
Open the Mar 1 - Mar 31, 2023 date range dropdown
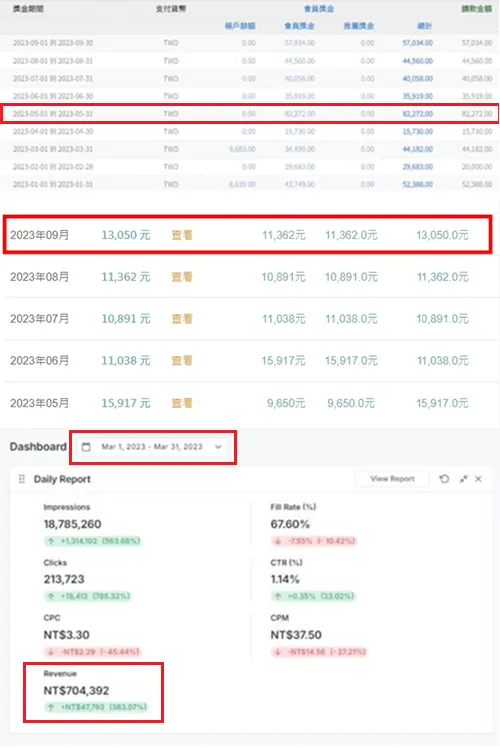tap(153, 447)
